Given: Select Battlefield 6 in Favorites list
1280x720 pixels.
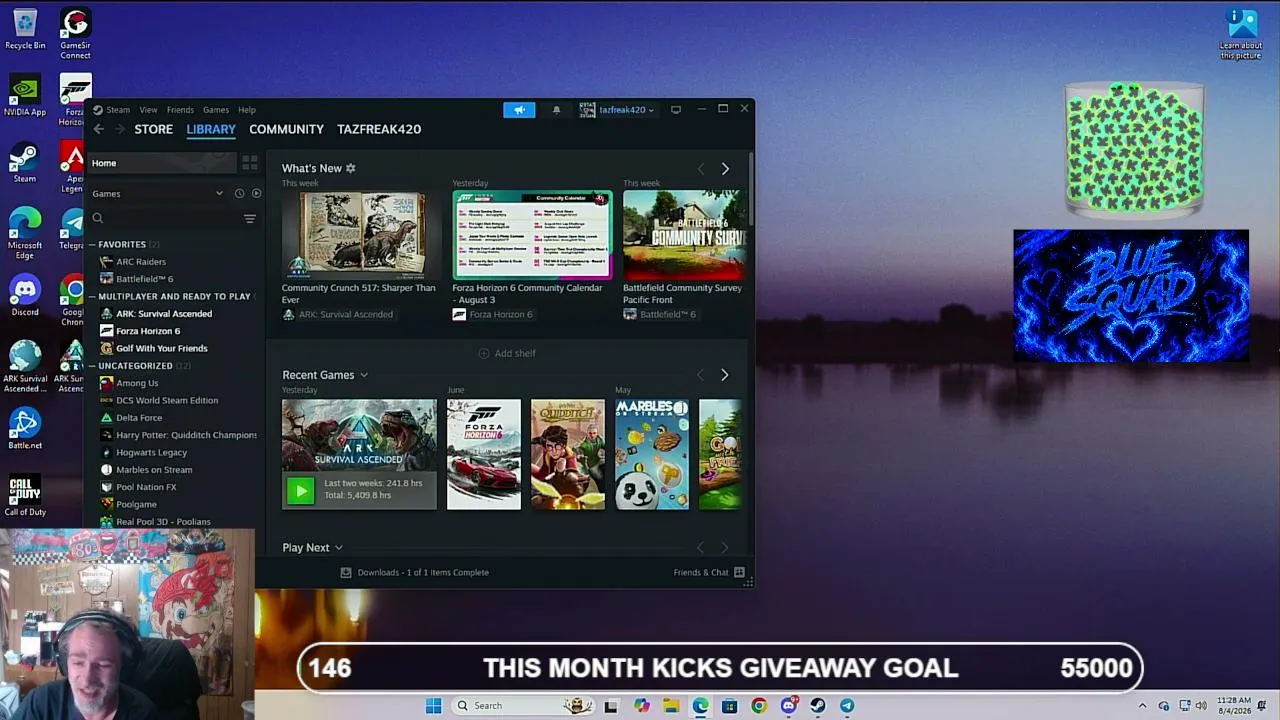Looking at the screenshot, I should [x=144, y=279].
